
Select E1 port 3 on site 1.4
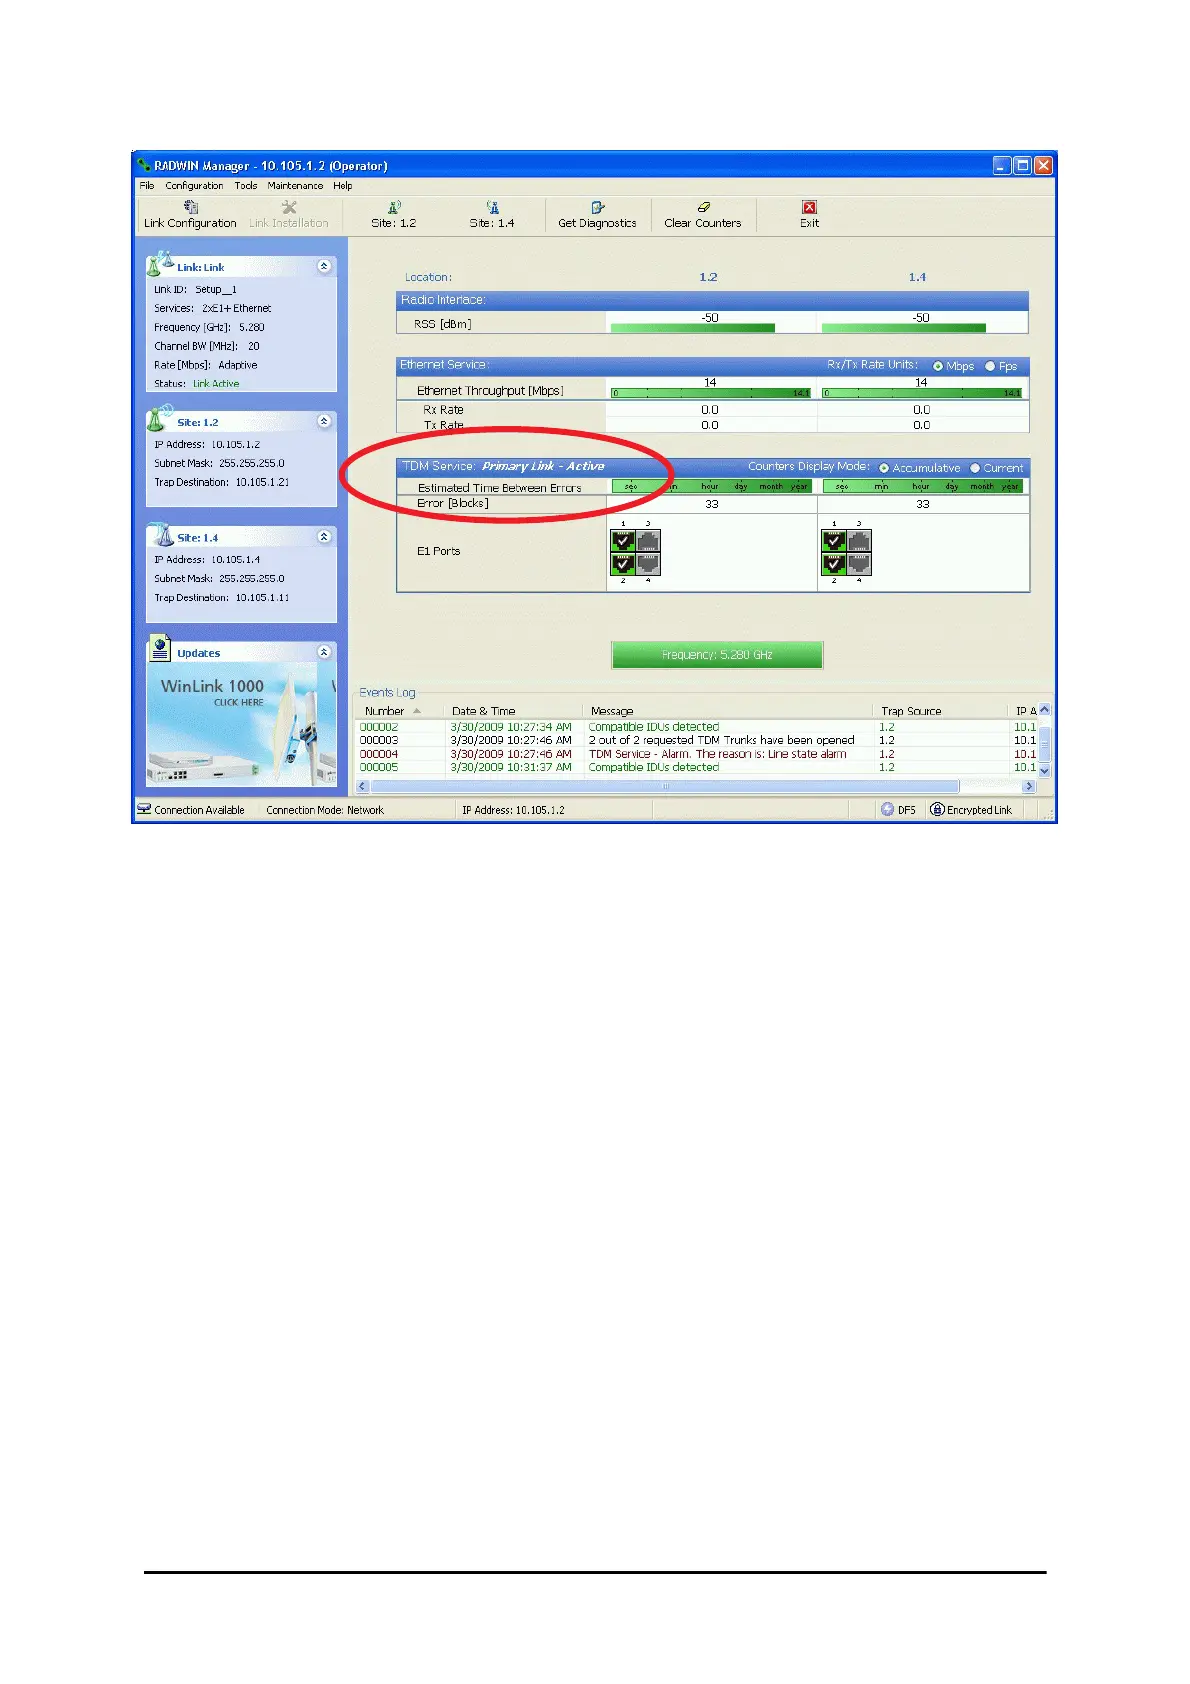click(x=859, y=541)
